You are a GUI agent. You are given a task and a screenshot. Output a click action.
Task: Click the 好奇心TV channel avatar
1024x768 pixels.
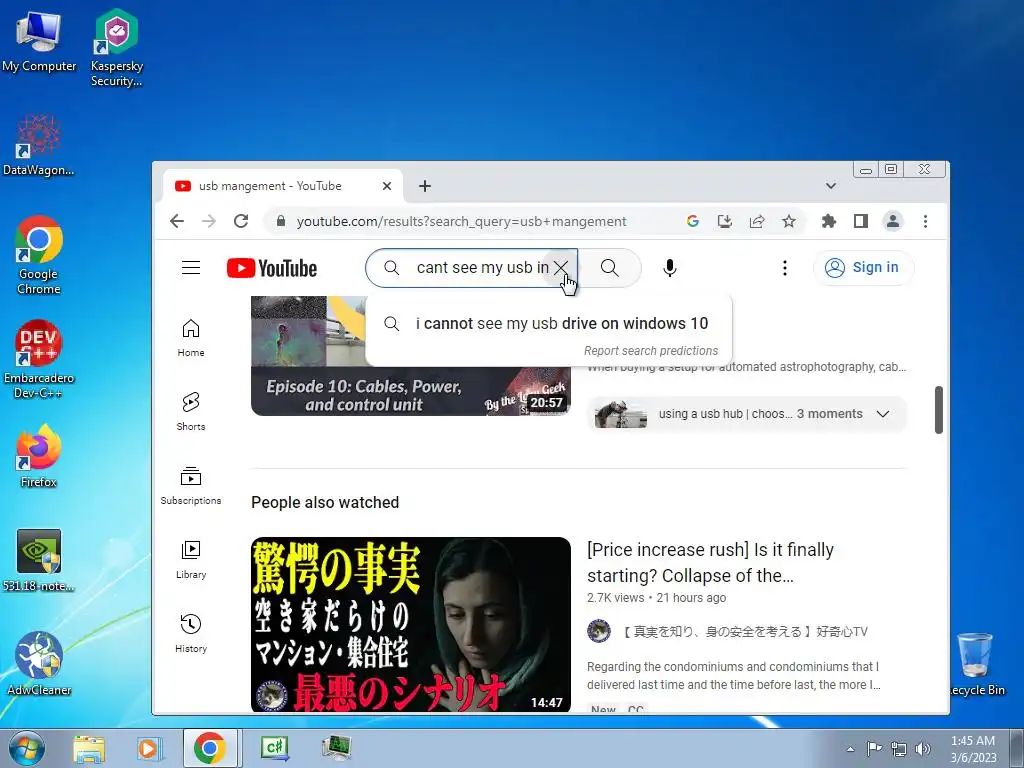coord(598,632)
